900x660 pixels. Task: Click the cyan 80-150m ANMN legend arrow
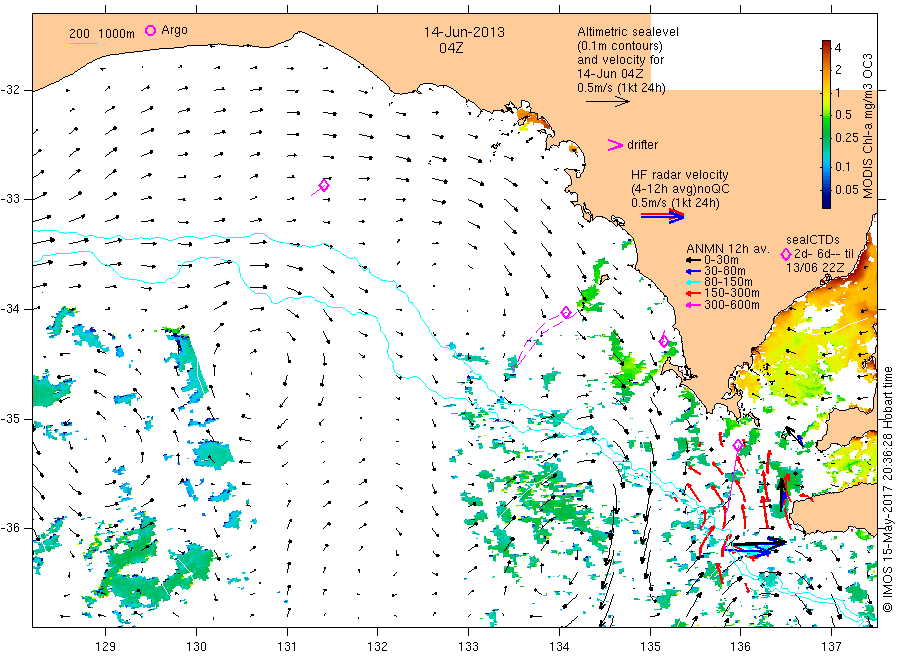[x=693, y=282]
